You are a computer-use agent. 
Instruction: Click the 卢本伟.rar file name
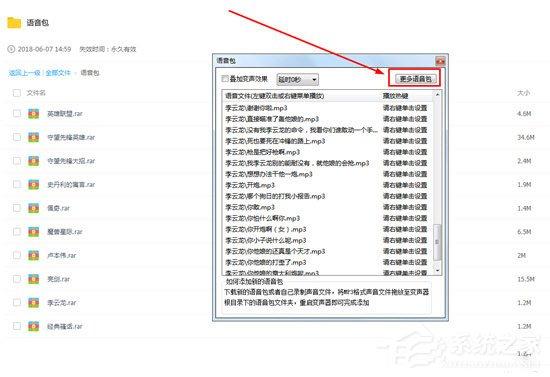point(62,255)
